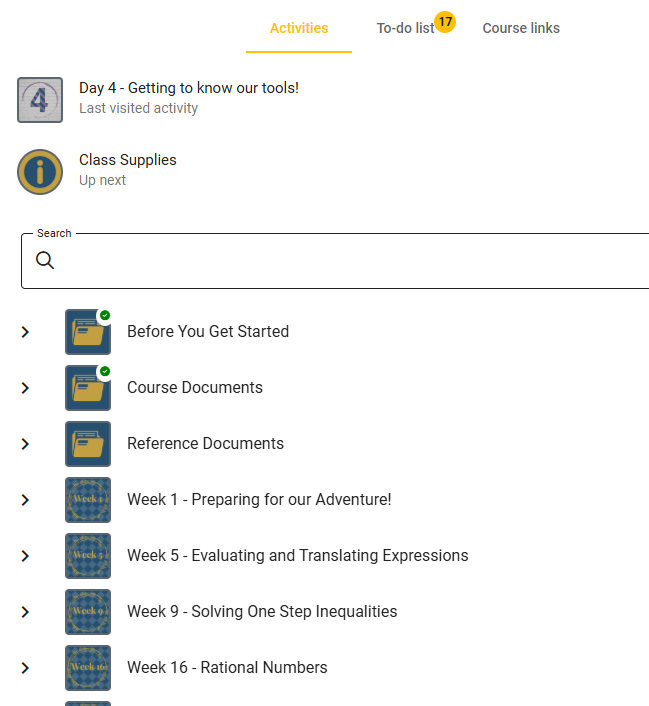The image size is (649, 706).
Task: Expand the Before You Get Started section
Action: [x=25, y=332]
